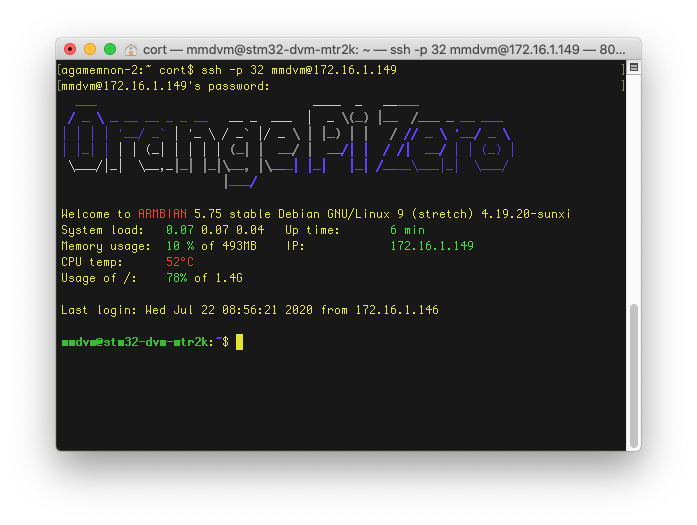This screenshot has height=525, width=697.
Task: Click the CPU temp value '52°C'
Action: pos(180,262)
